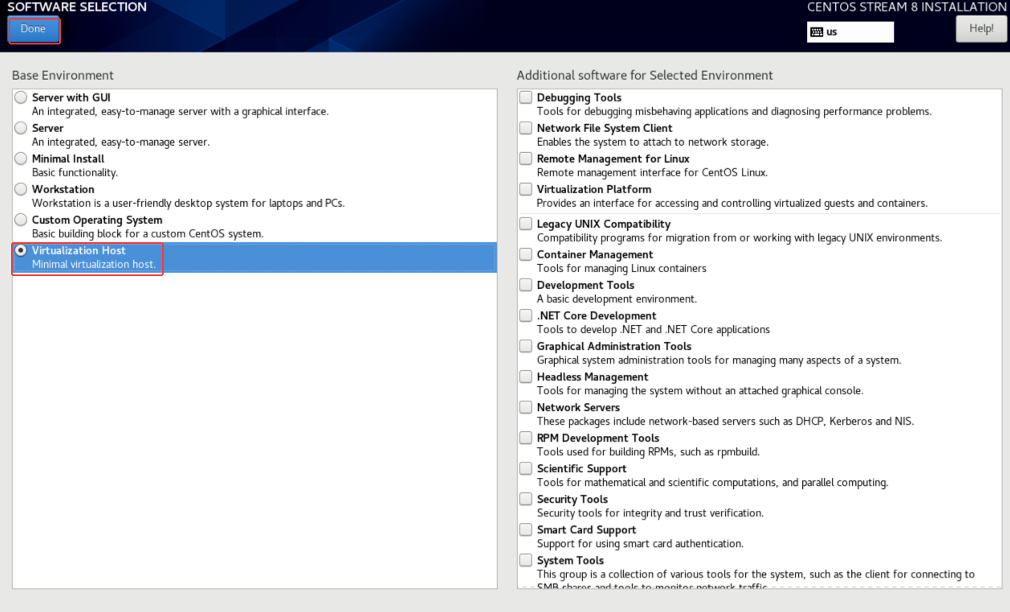The width and height of the screenshot is (1010, 612).
Task: Enable Virtualization Platform checkbox
Action: (526, 189)
